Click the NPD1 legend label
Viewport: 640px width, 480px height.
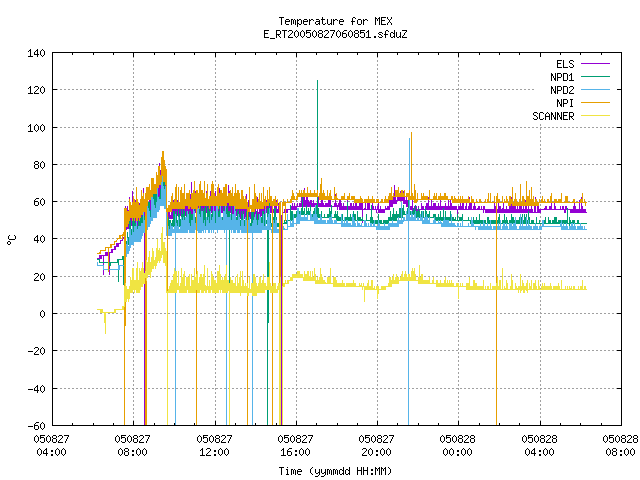pyautogui.click(x=562, y=77)
